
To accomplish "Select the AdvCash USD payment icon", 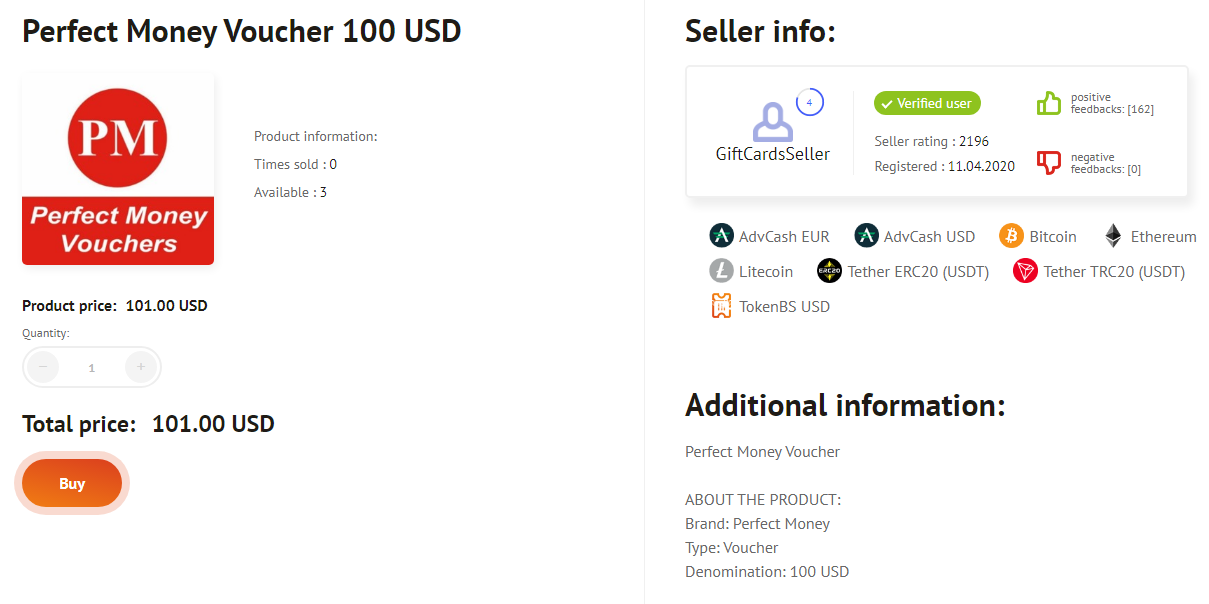I will [x=866, y=236].
